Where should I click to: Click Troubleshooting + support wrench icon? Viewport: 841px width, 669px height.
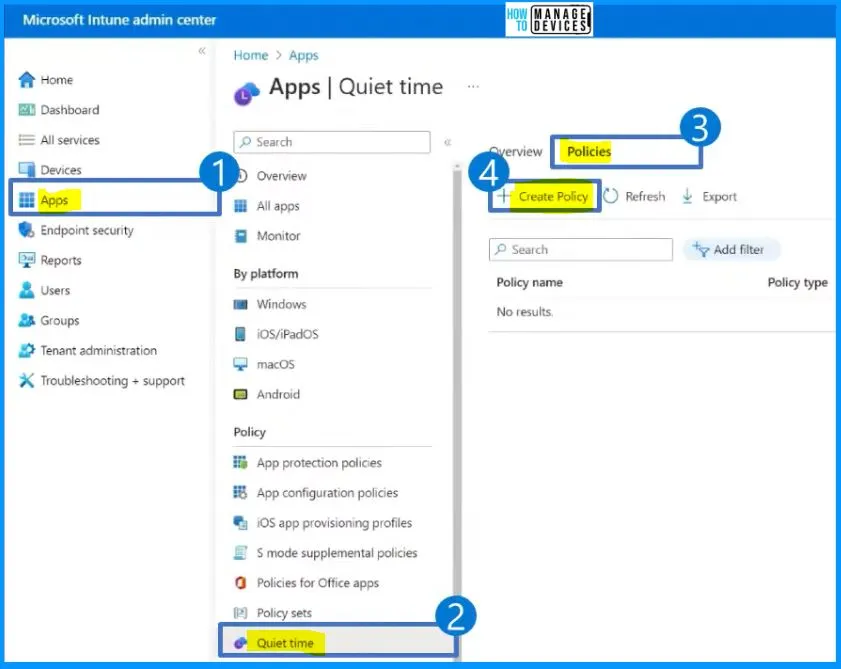[27, 381]
